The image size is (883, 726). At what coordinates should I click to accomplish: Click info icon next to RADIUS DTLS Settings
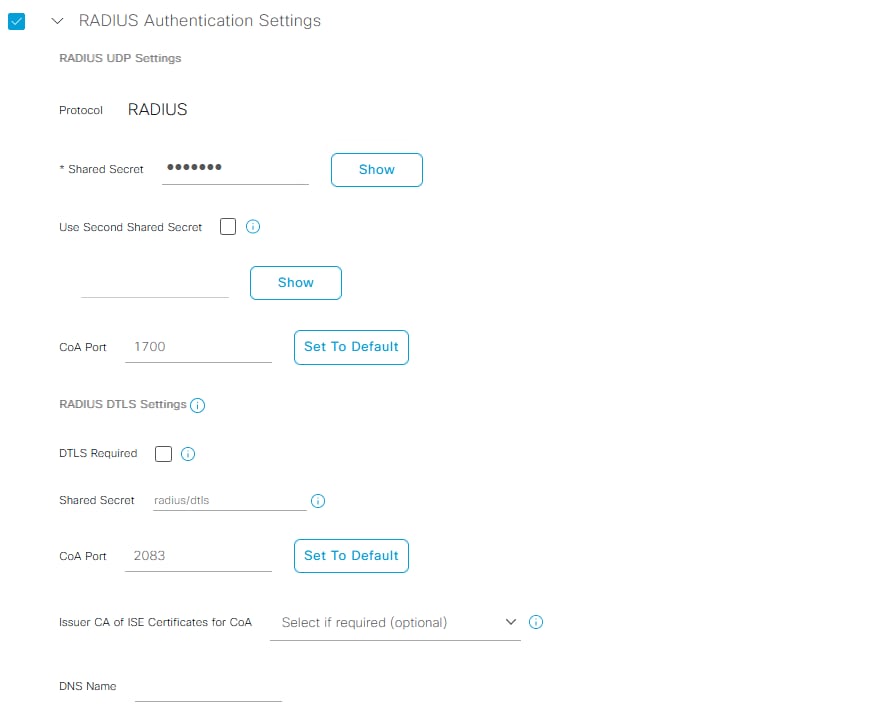(x=198, y=405)
